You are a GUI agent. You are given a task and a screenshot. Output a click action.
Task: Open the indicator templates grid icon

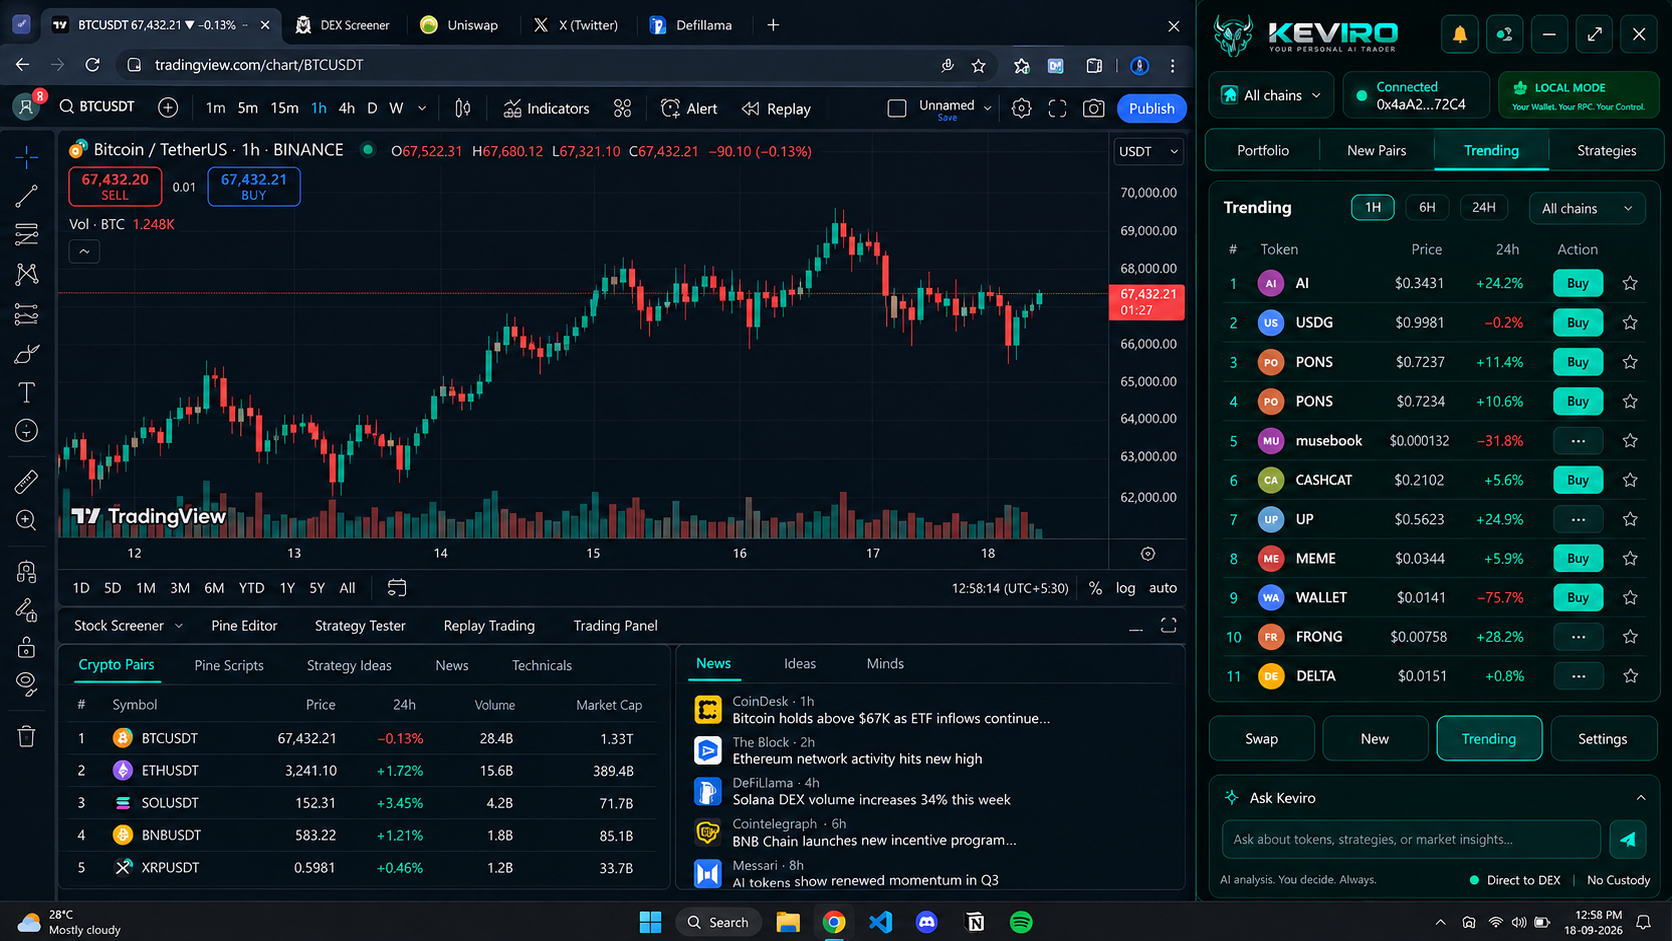(622, 108)
